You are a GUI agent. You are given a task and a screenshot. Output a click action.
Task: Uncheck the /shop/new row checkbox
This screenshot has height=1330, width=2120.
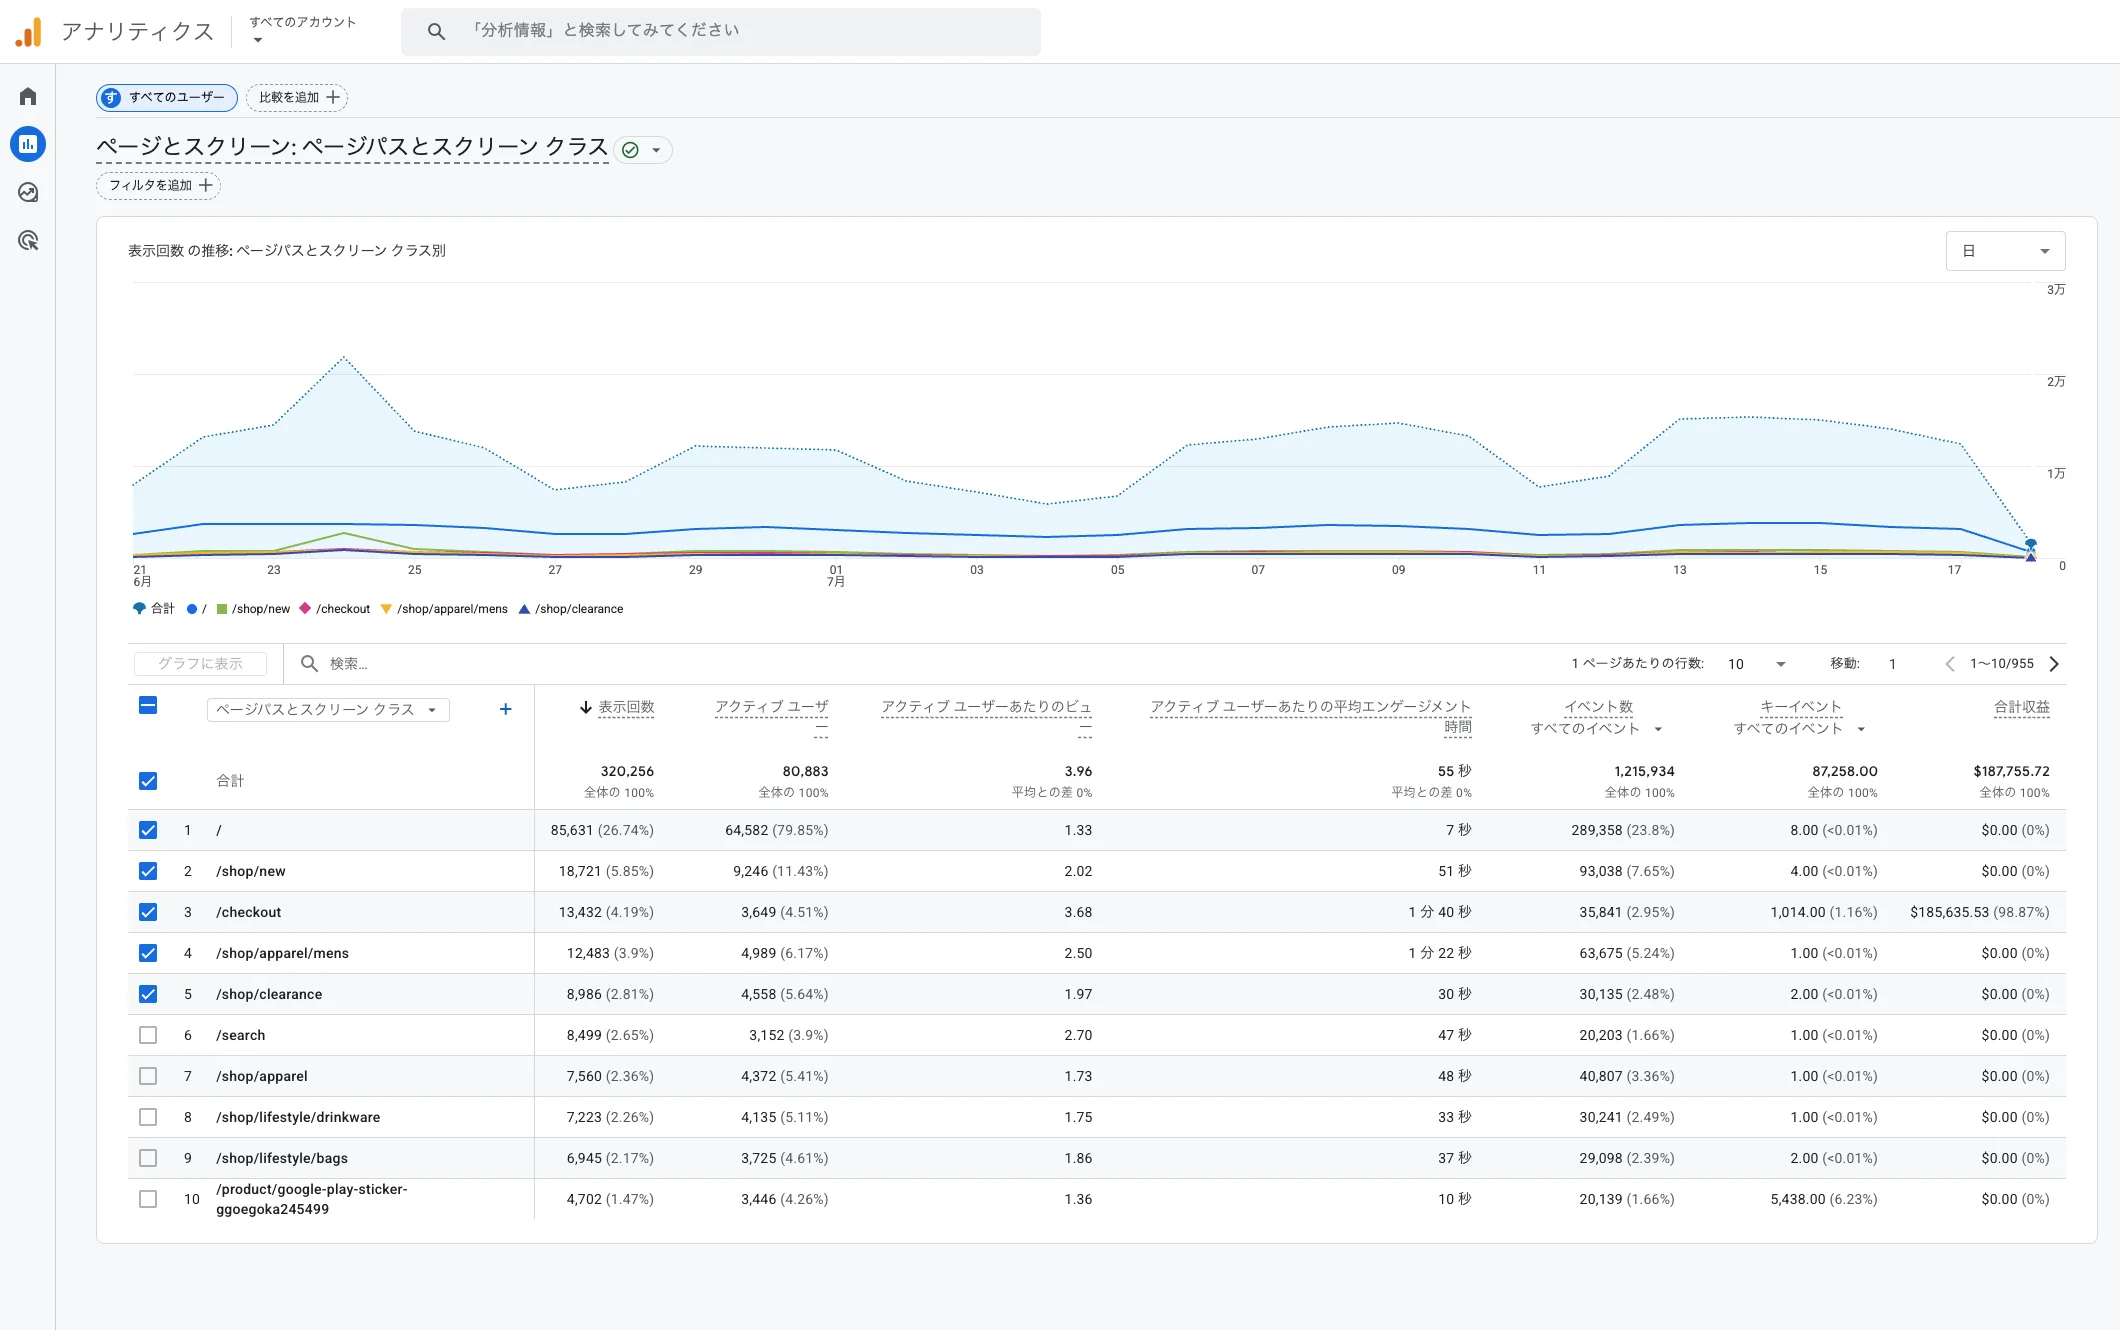(x=148, y=871)
